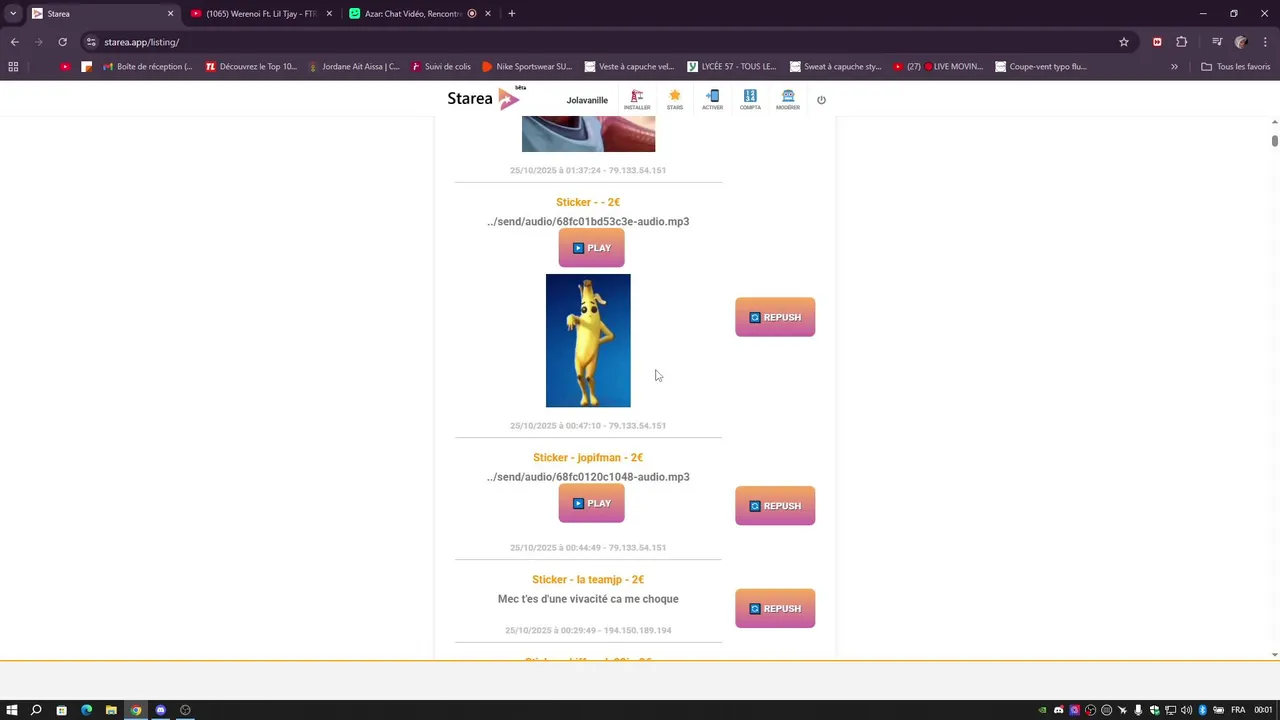This screenshot has height=720, width=1280.
Task: Click the 68fc0120c1048-audio.mp3 path text
Action: (x=588, y=477)
